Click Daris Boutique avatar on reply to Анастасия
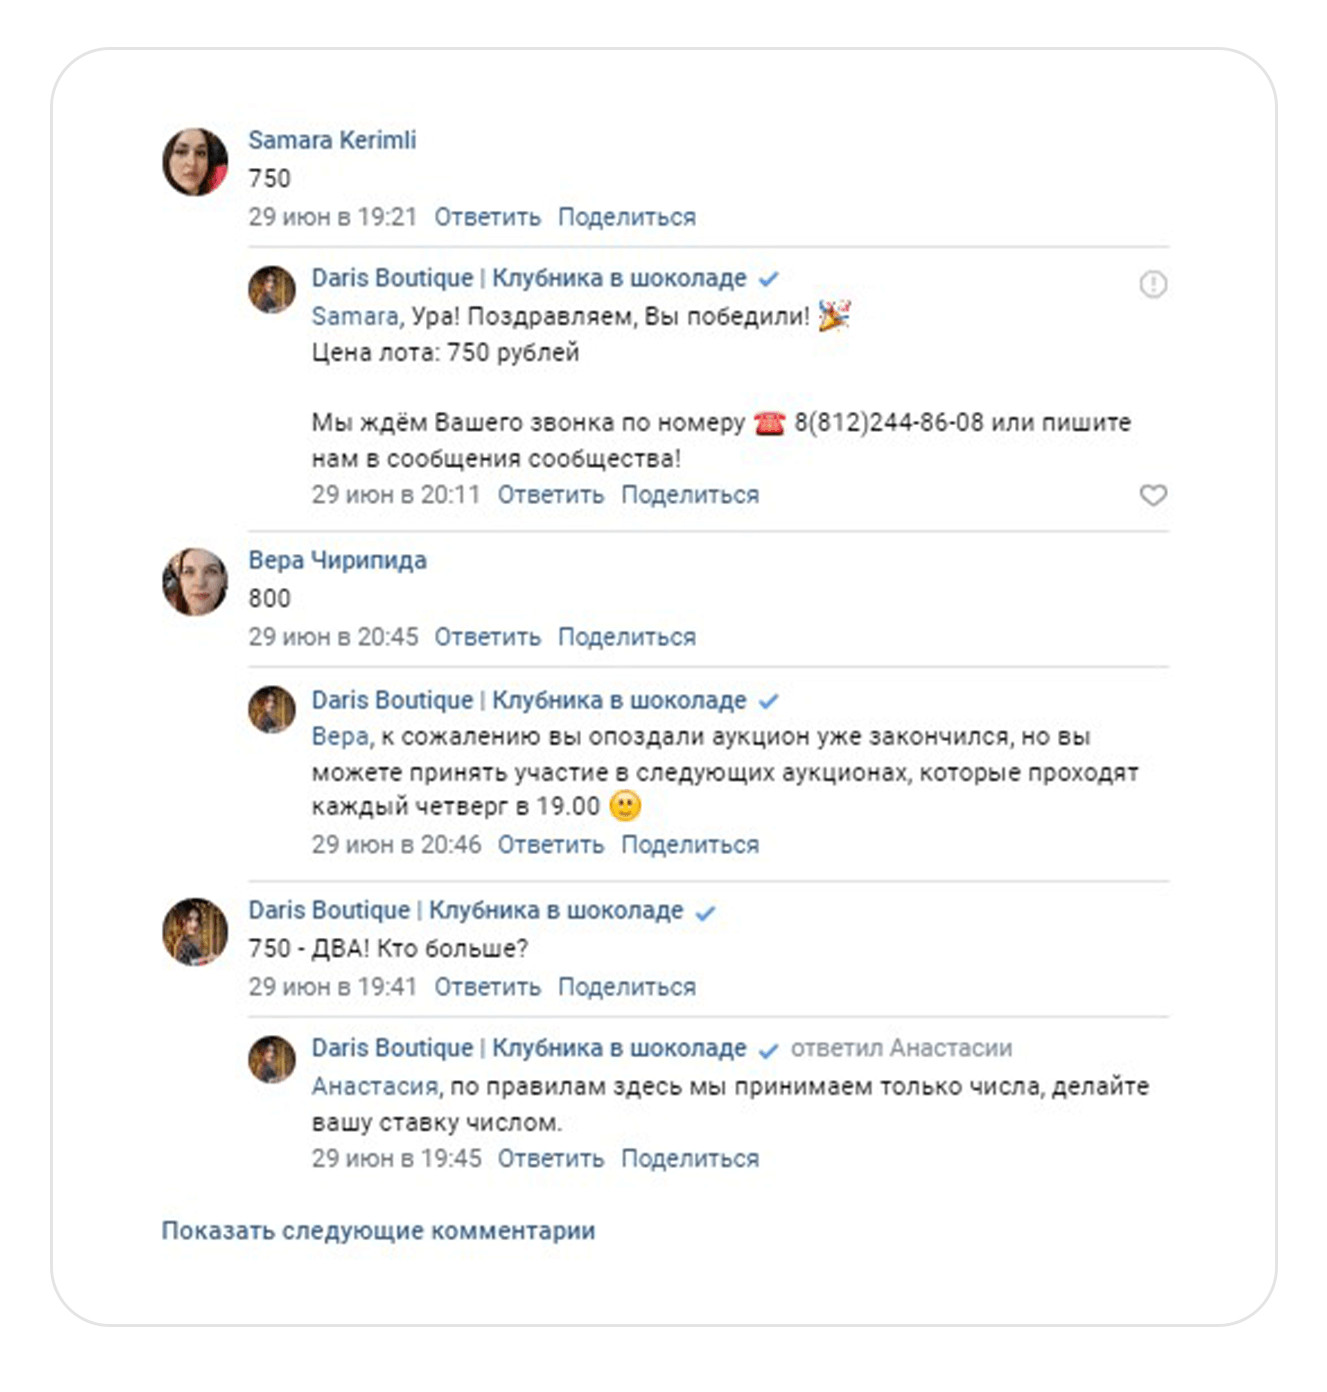Image resolution: width=1327 pixels, height=1392 pixels. 272,1060
